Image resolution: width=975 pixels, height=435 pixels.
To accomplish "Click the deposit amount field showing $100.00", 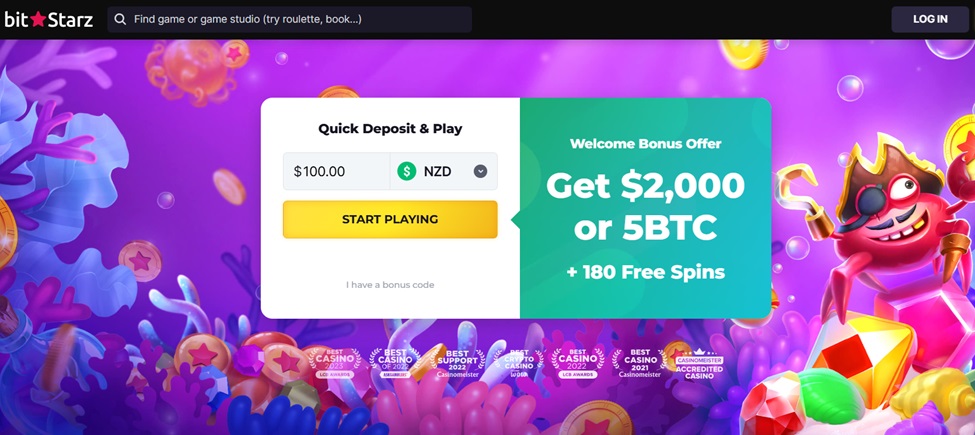I will coord(335,171).
